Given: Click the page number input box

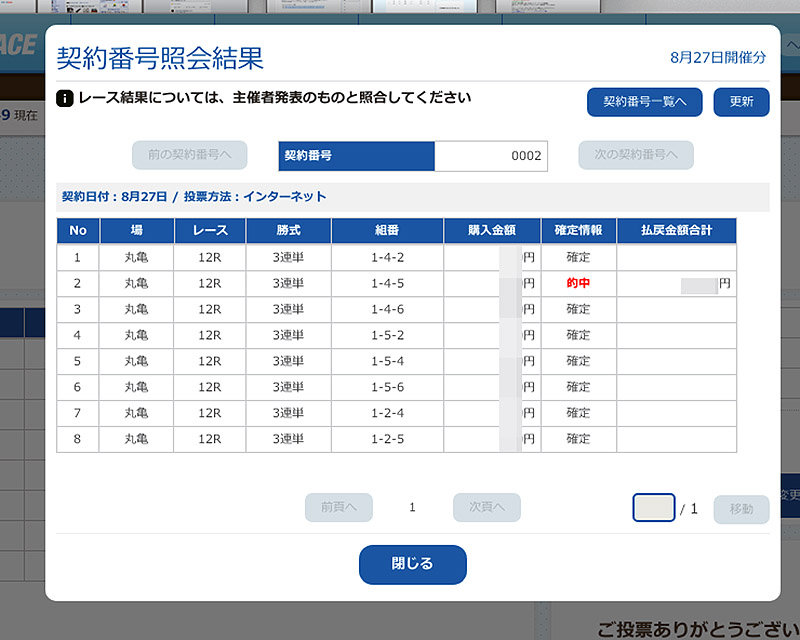Looking at the screenshot, I should click(654, 508).
